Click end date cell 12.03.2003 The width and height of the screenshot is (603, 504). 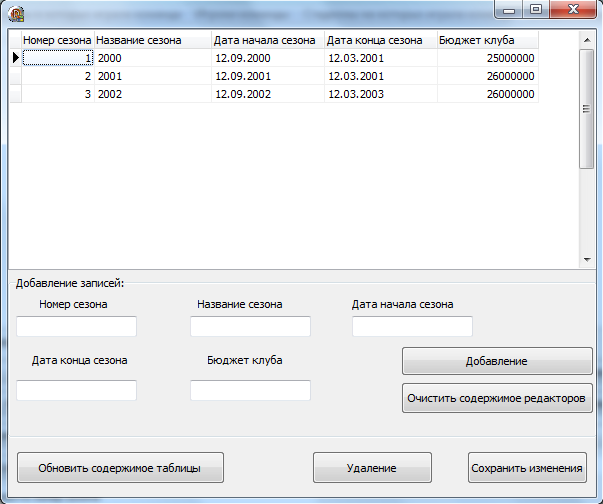[x=381, y=94]
